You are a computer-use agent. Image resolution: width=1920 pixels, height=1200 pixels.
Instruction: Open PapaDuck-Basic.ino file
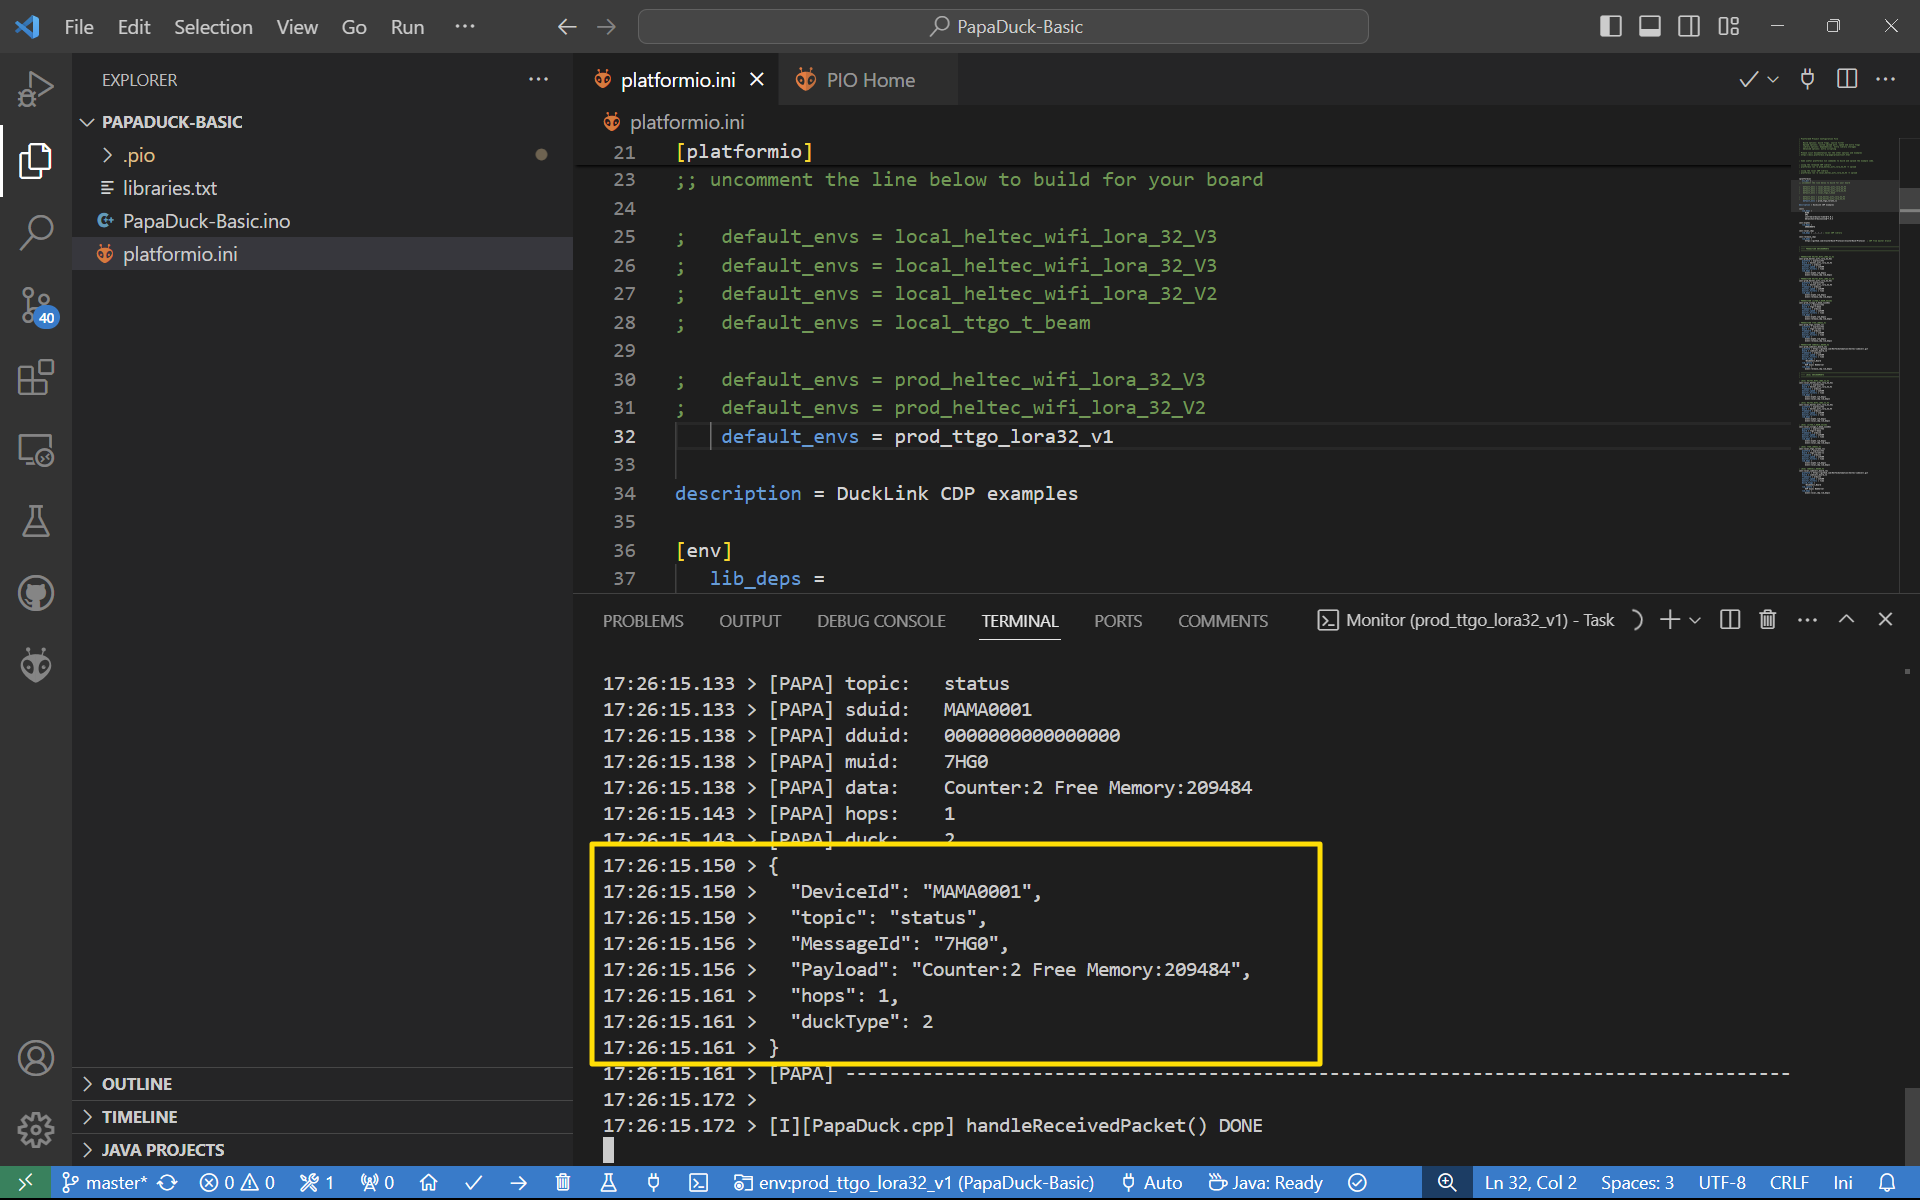[322, 221]
